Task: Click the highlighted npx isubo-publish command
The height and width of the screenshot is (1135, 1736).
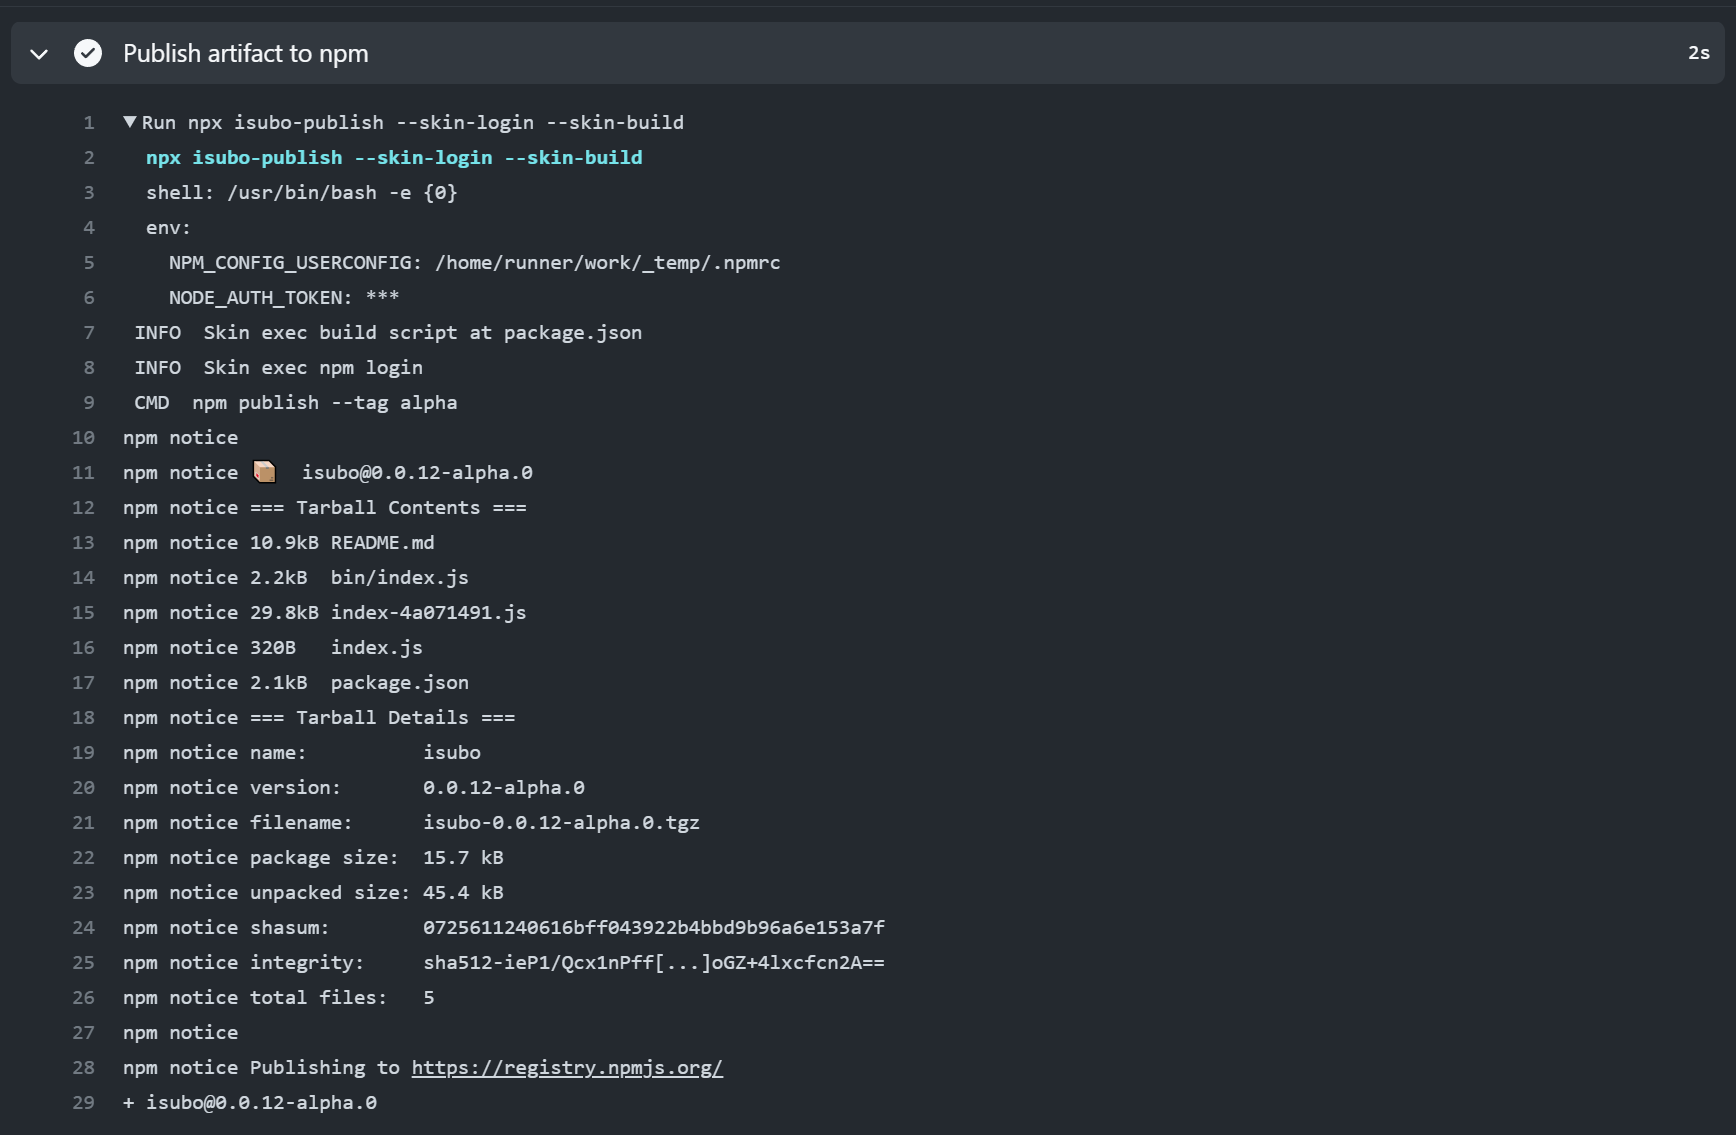Action: pos(395,157)
